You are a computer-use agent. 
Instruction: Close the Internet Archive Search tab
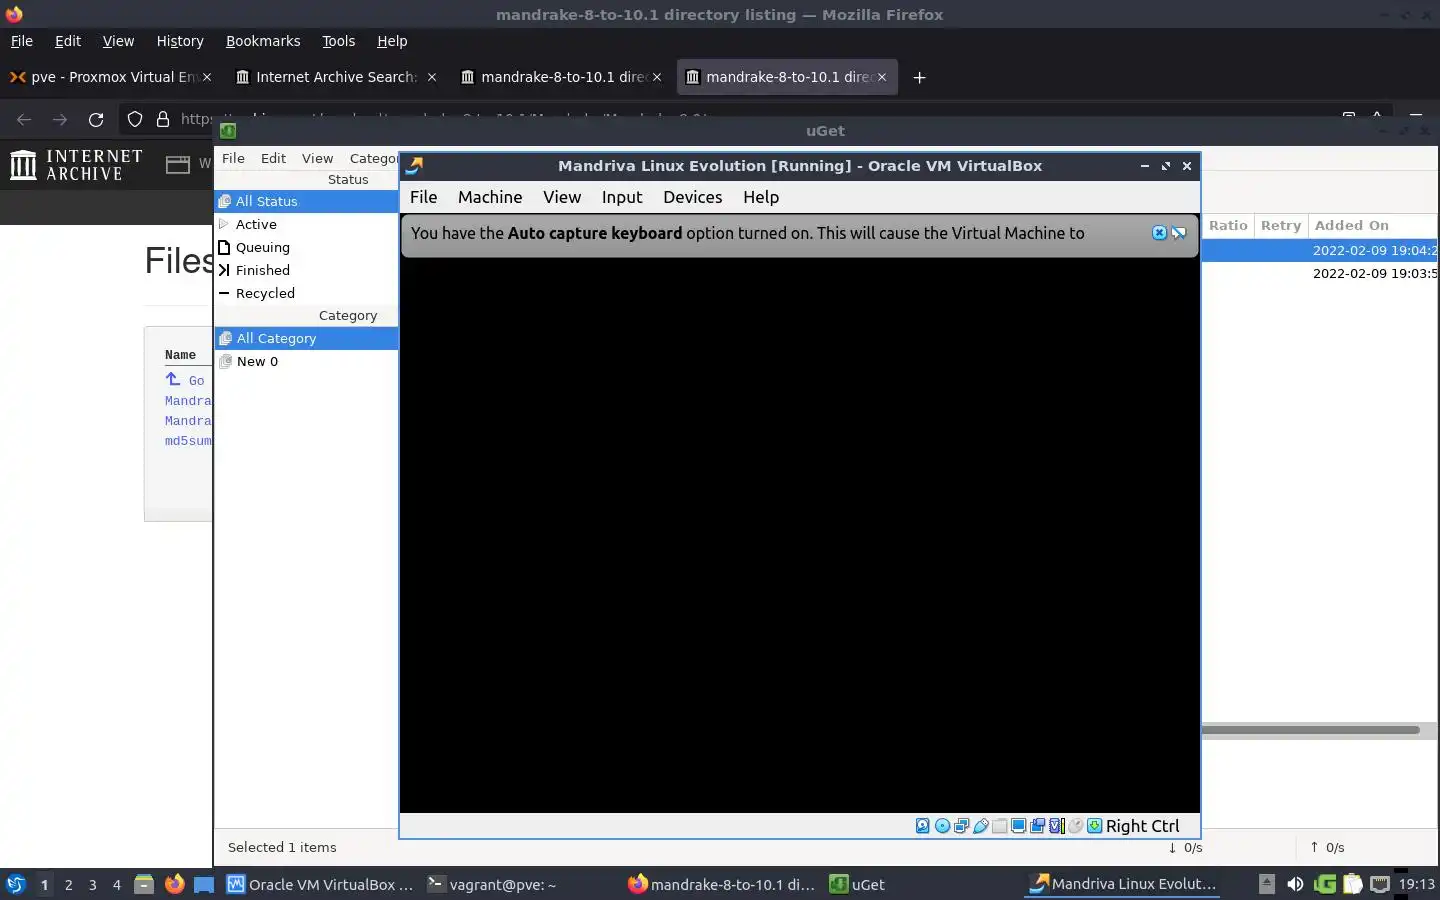point(432,77)
